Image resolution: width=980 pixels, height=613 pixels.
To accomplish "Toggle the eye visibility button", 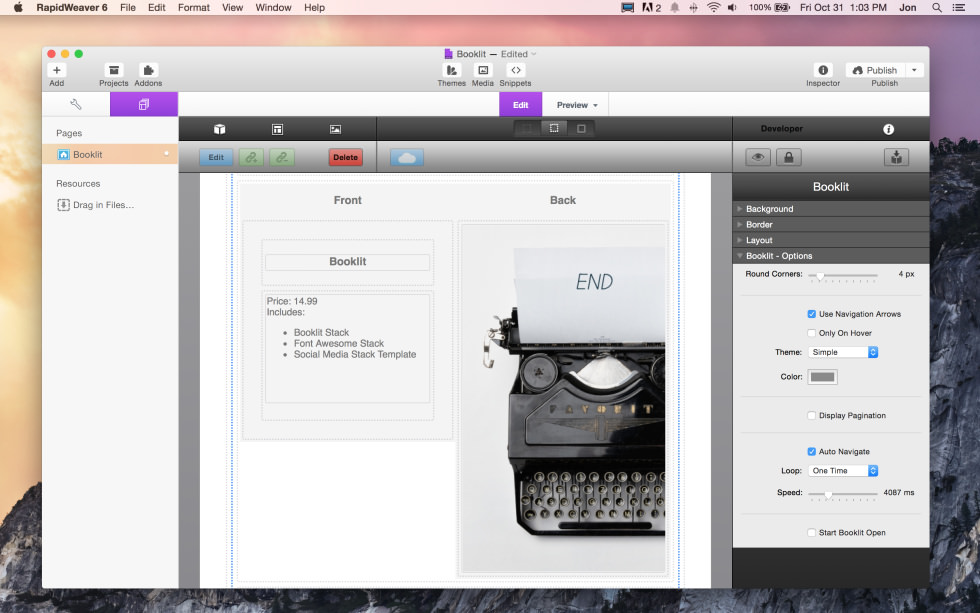I will (758, 157).
